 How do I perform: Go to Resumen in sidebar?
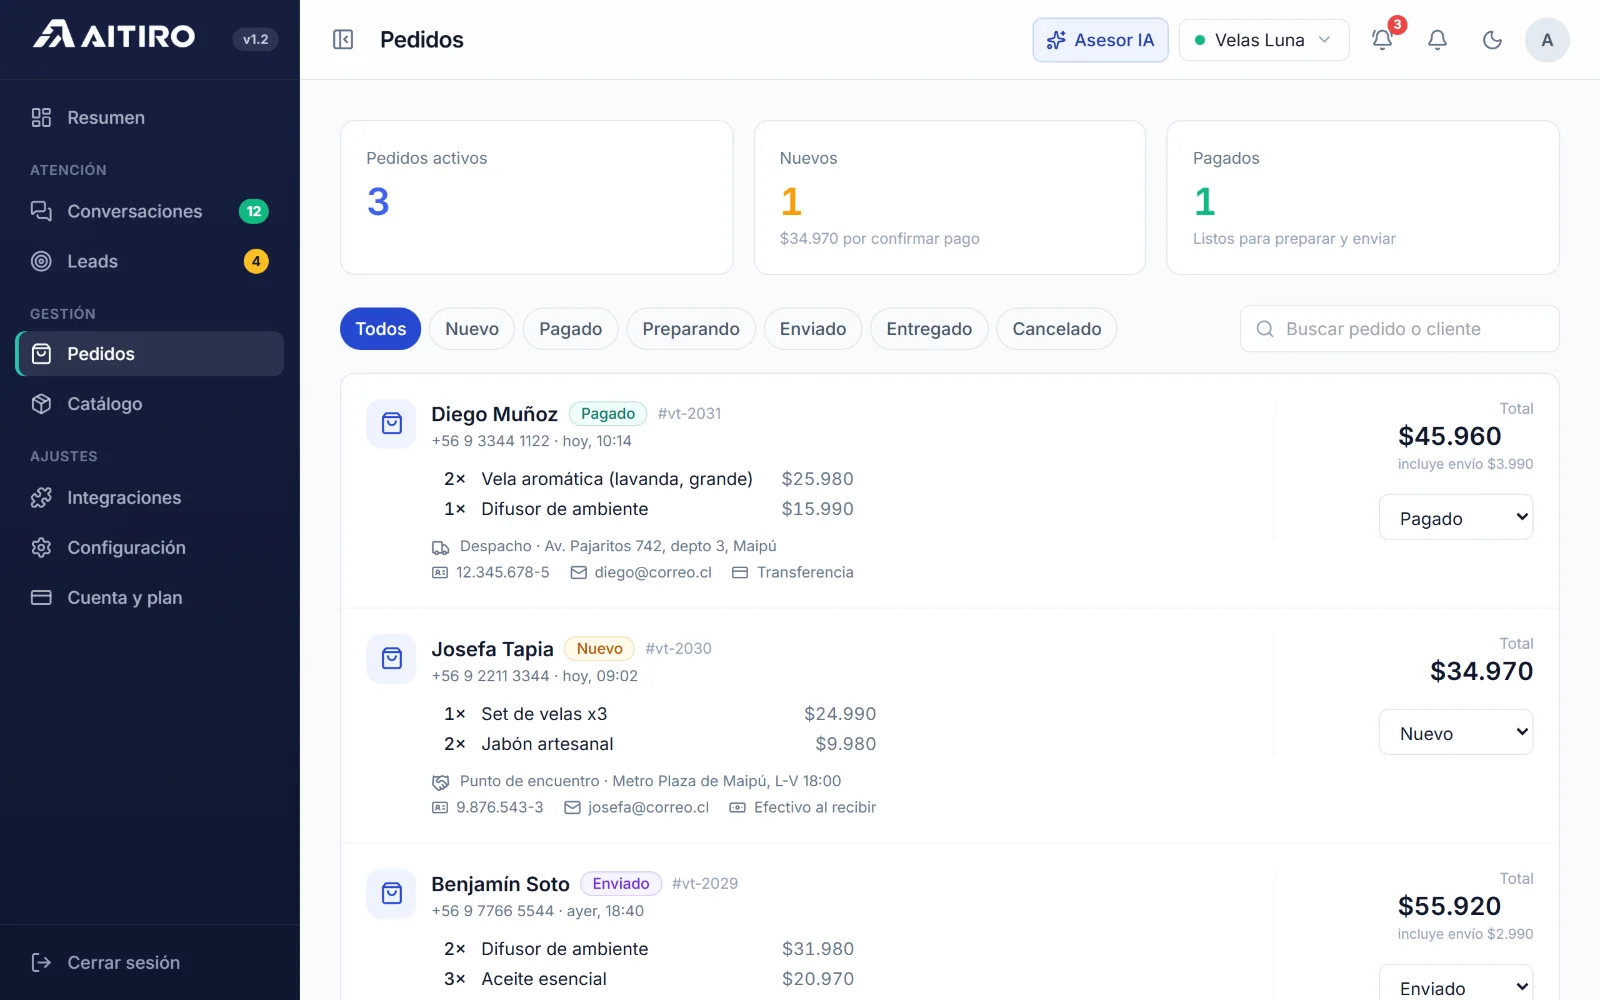click(150, 118)
